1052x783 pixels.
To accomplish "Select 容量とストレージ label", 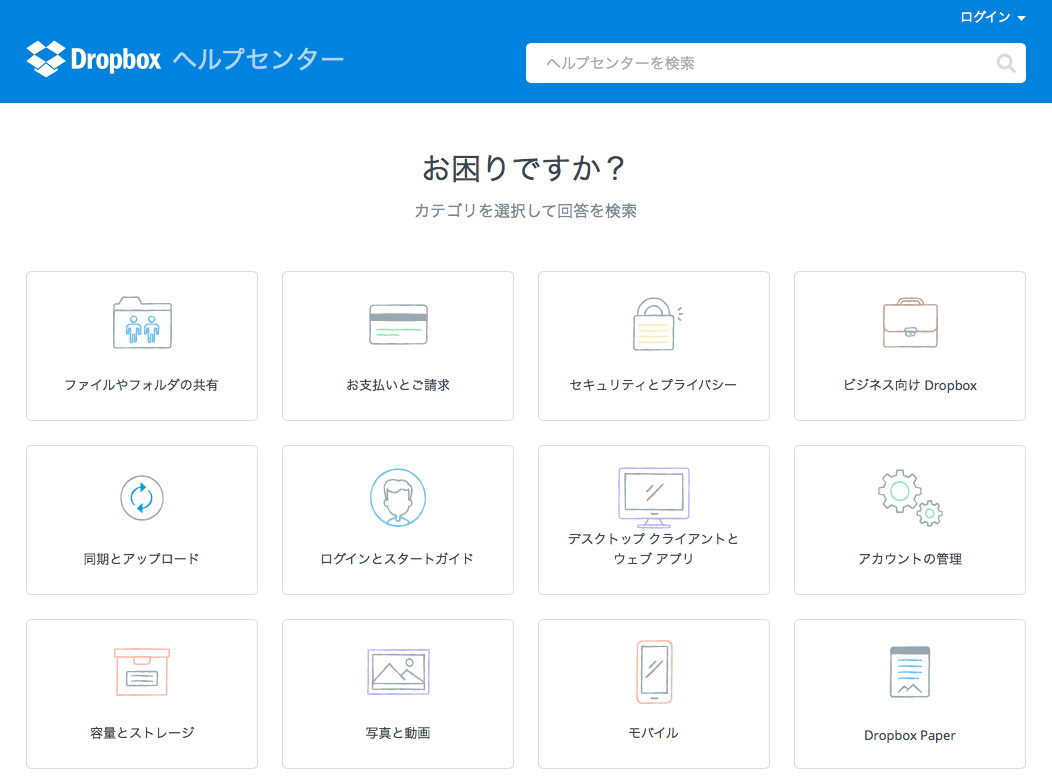I will [142, 733].
